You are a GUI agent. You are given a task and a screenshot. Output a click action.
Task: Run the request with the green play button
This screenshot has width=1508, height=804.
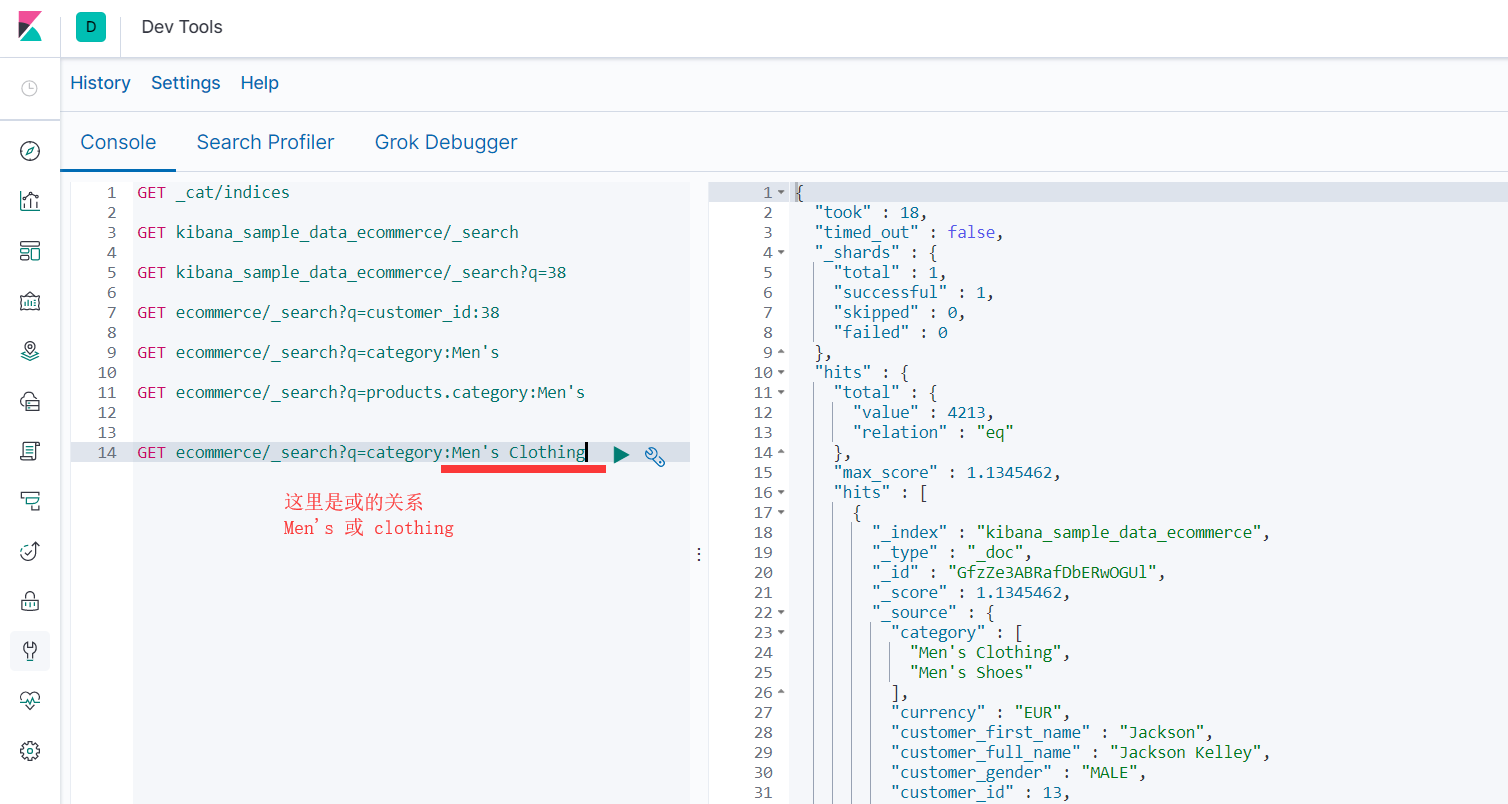click(x=621, y=455)
